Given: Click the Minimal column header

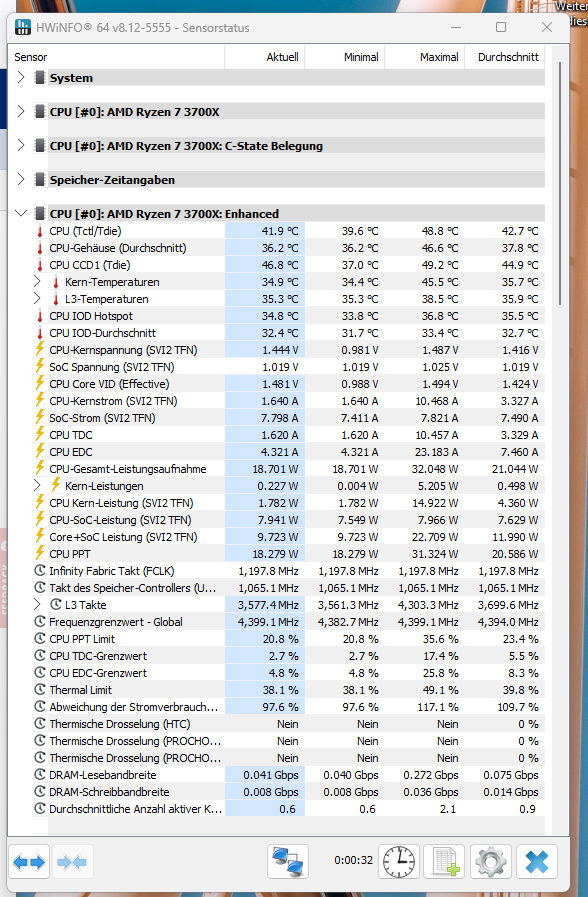Looking at the screenshot, I should click(x=345, y=57).
